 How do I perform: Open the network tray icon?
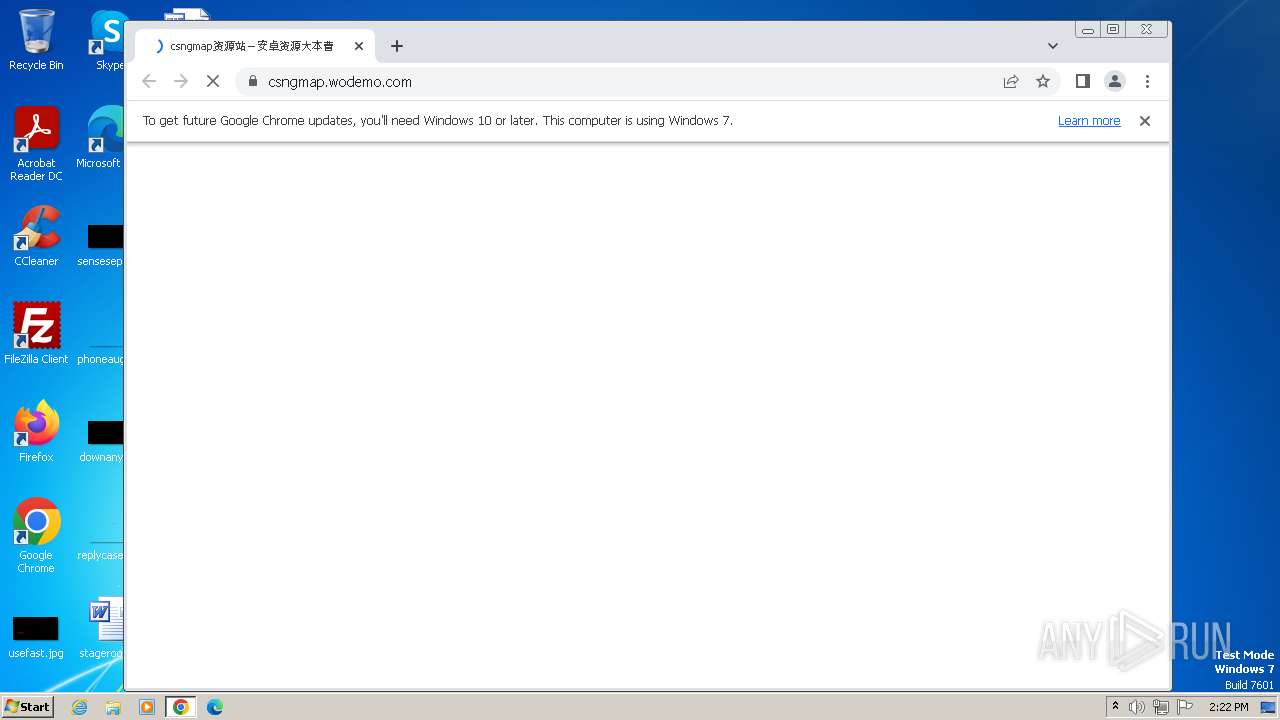point(1161,707)
